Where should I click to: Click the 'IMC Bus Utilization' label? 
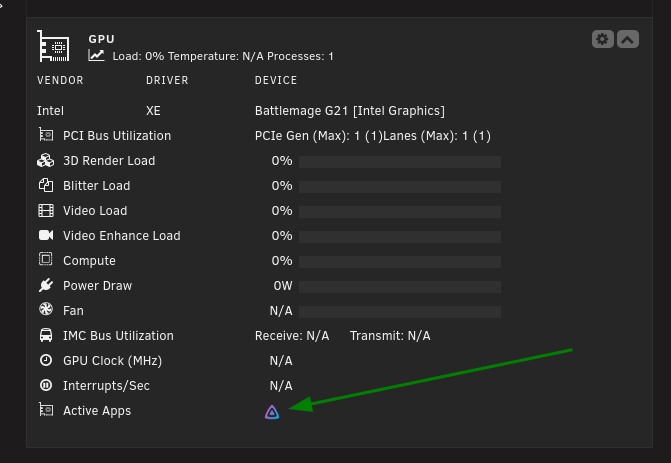pyautogui.click(x=119, y=335)
